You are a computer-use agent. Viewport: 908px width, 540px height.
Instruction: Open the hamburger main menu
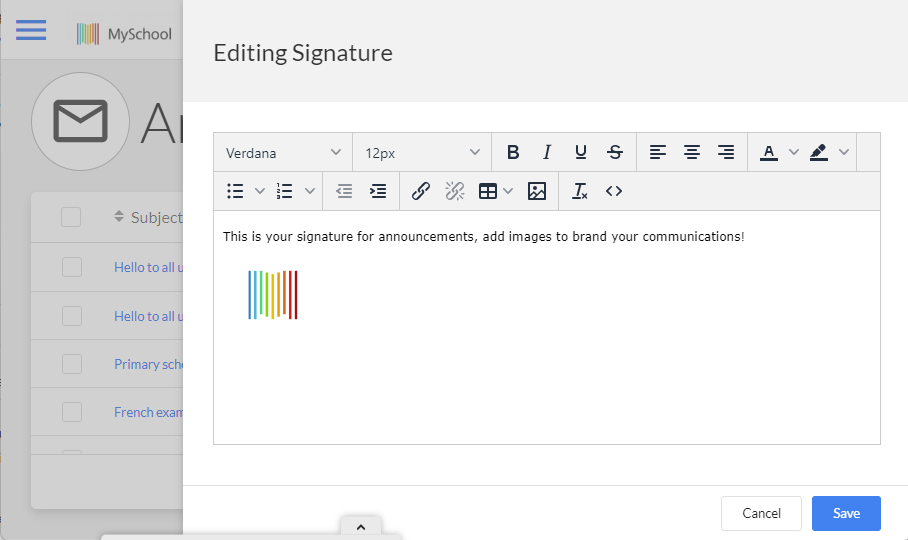(x=31, y=30)
